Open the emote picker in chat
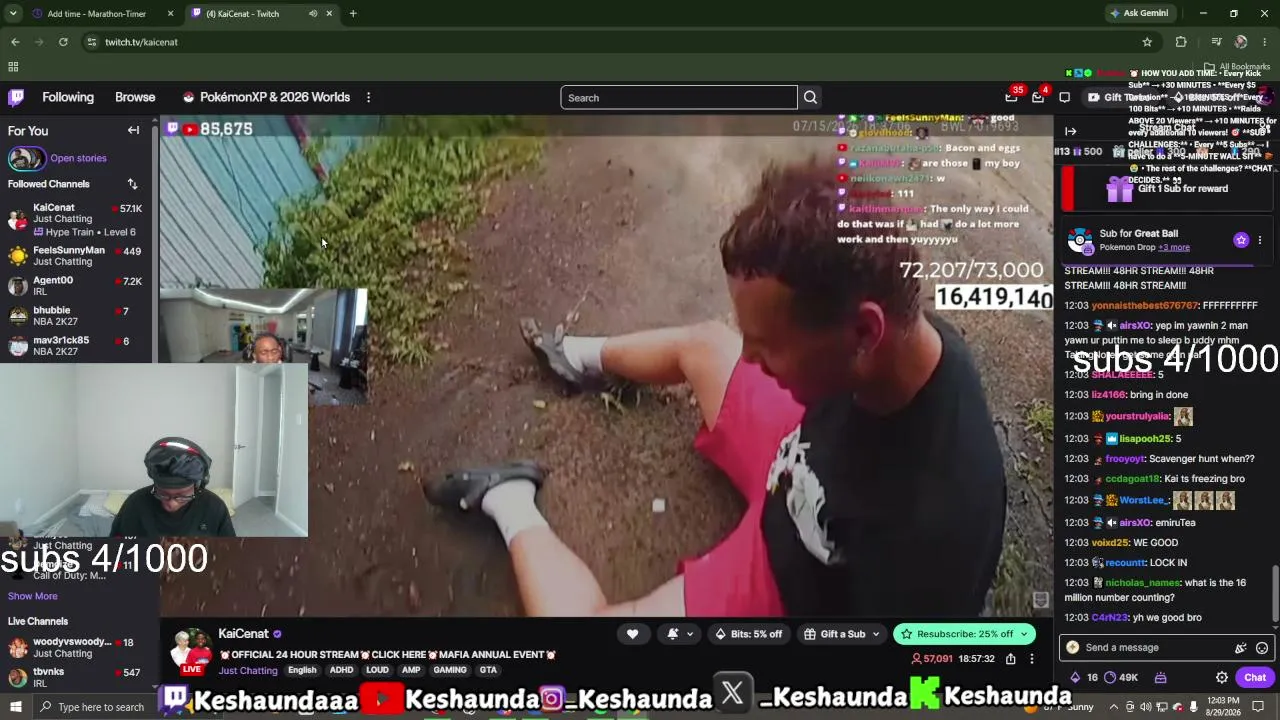Screen dimensions: 1280x720 coord(1262,647)
